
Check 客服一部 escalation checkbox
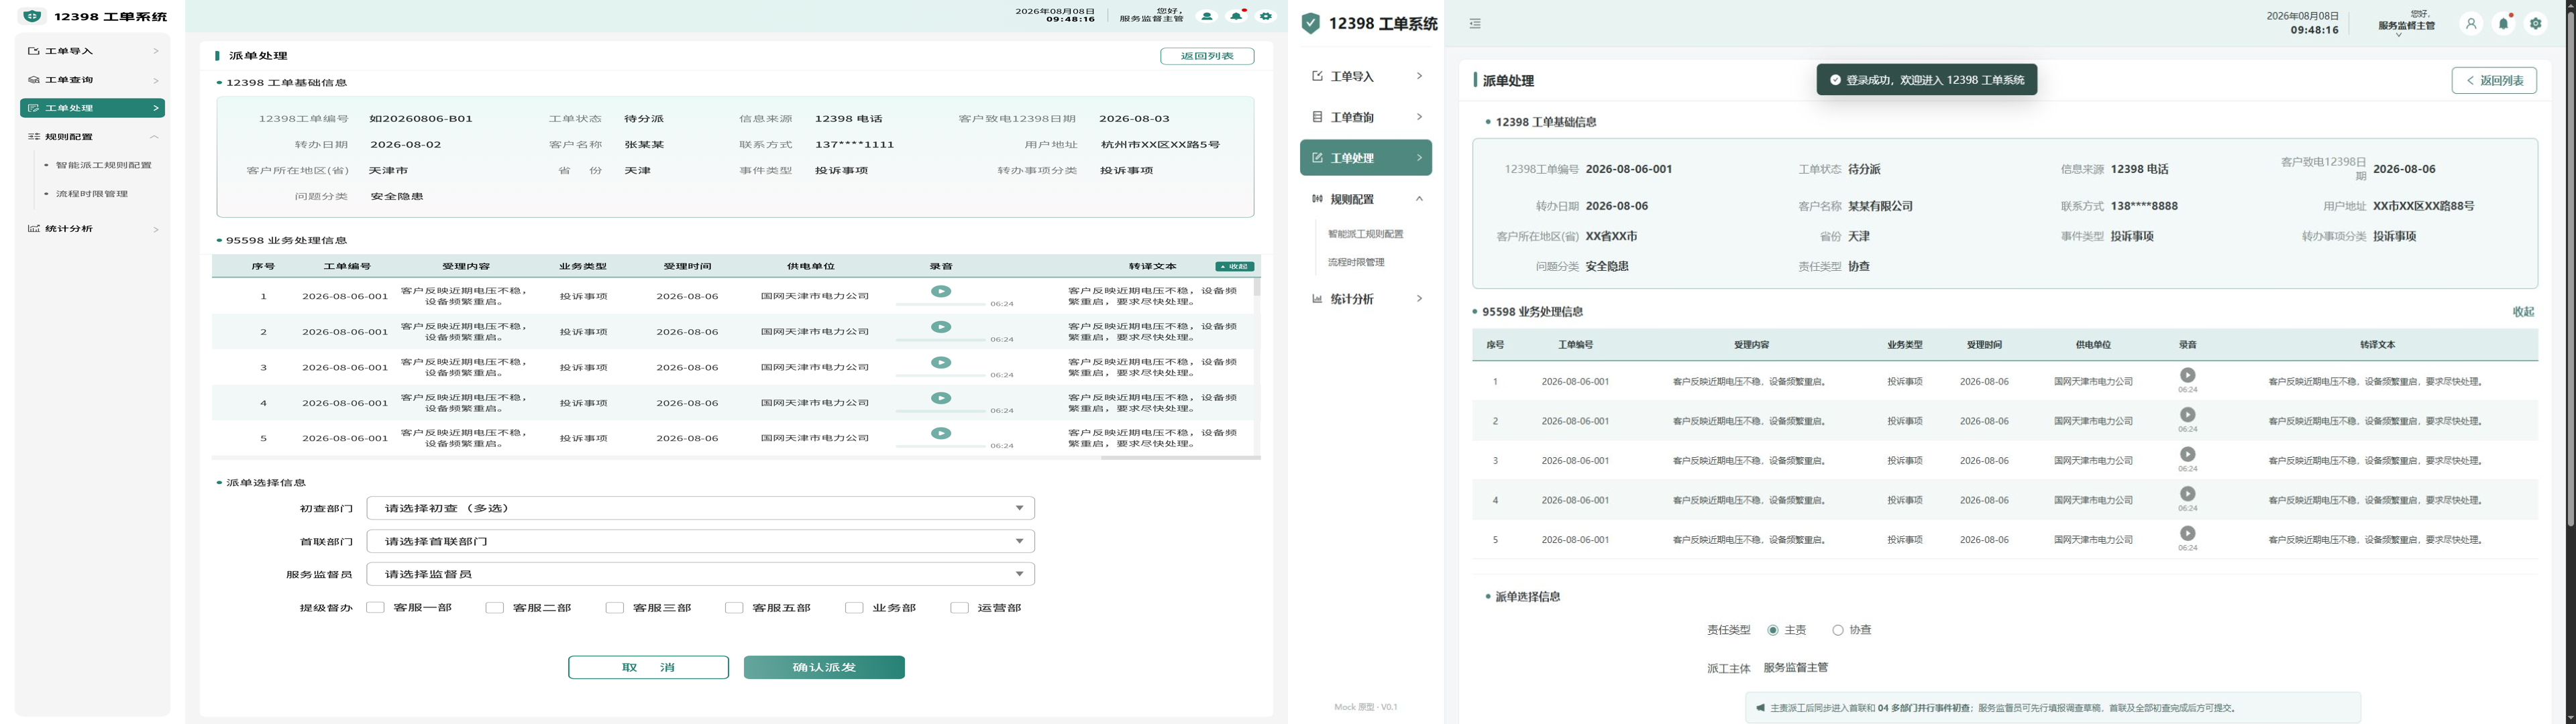[375, 607]
